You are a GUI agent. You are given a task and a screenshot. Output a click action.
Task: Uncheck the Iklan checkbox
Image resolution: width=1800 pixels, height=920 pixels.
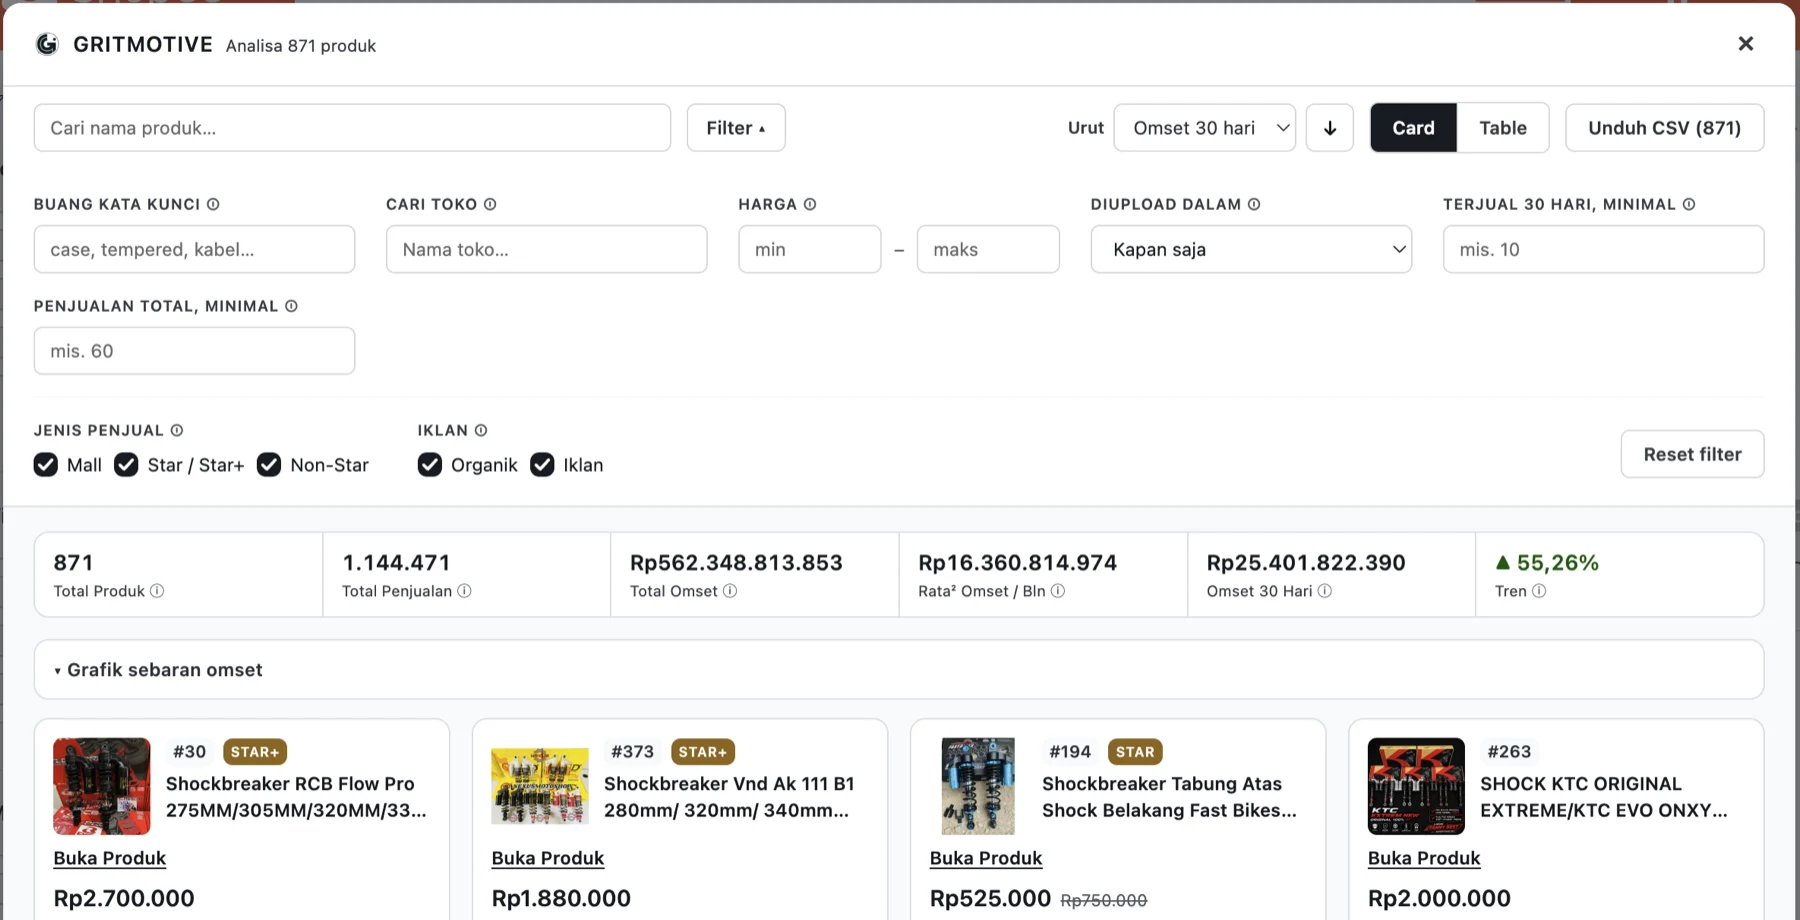(542, 465)
